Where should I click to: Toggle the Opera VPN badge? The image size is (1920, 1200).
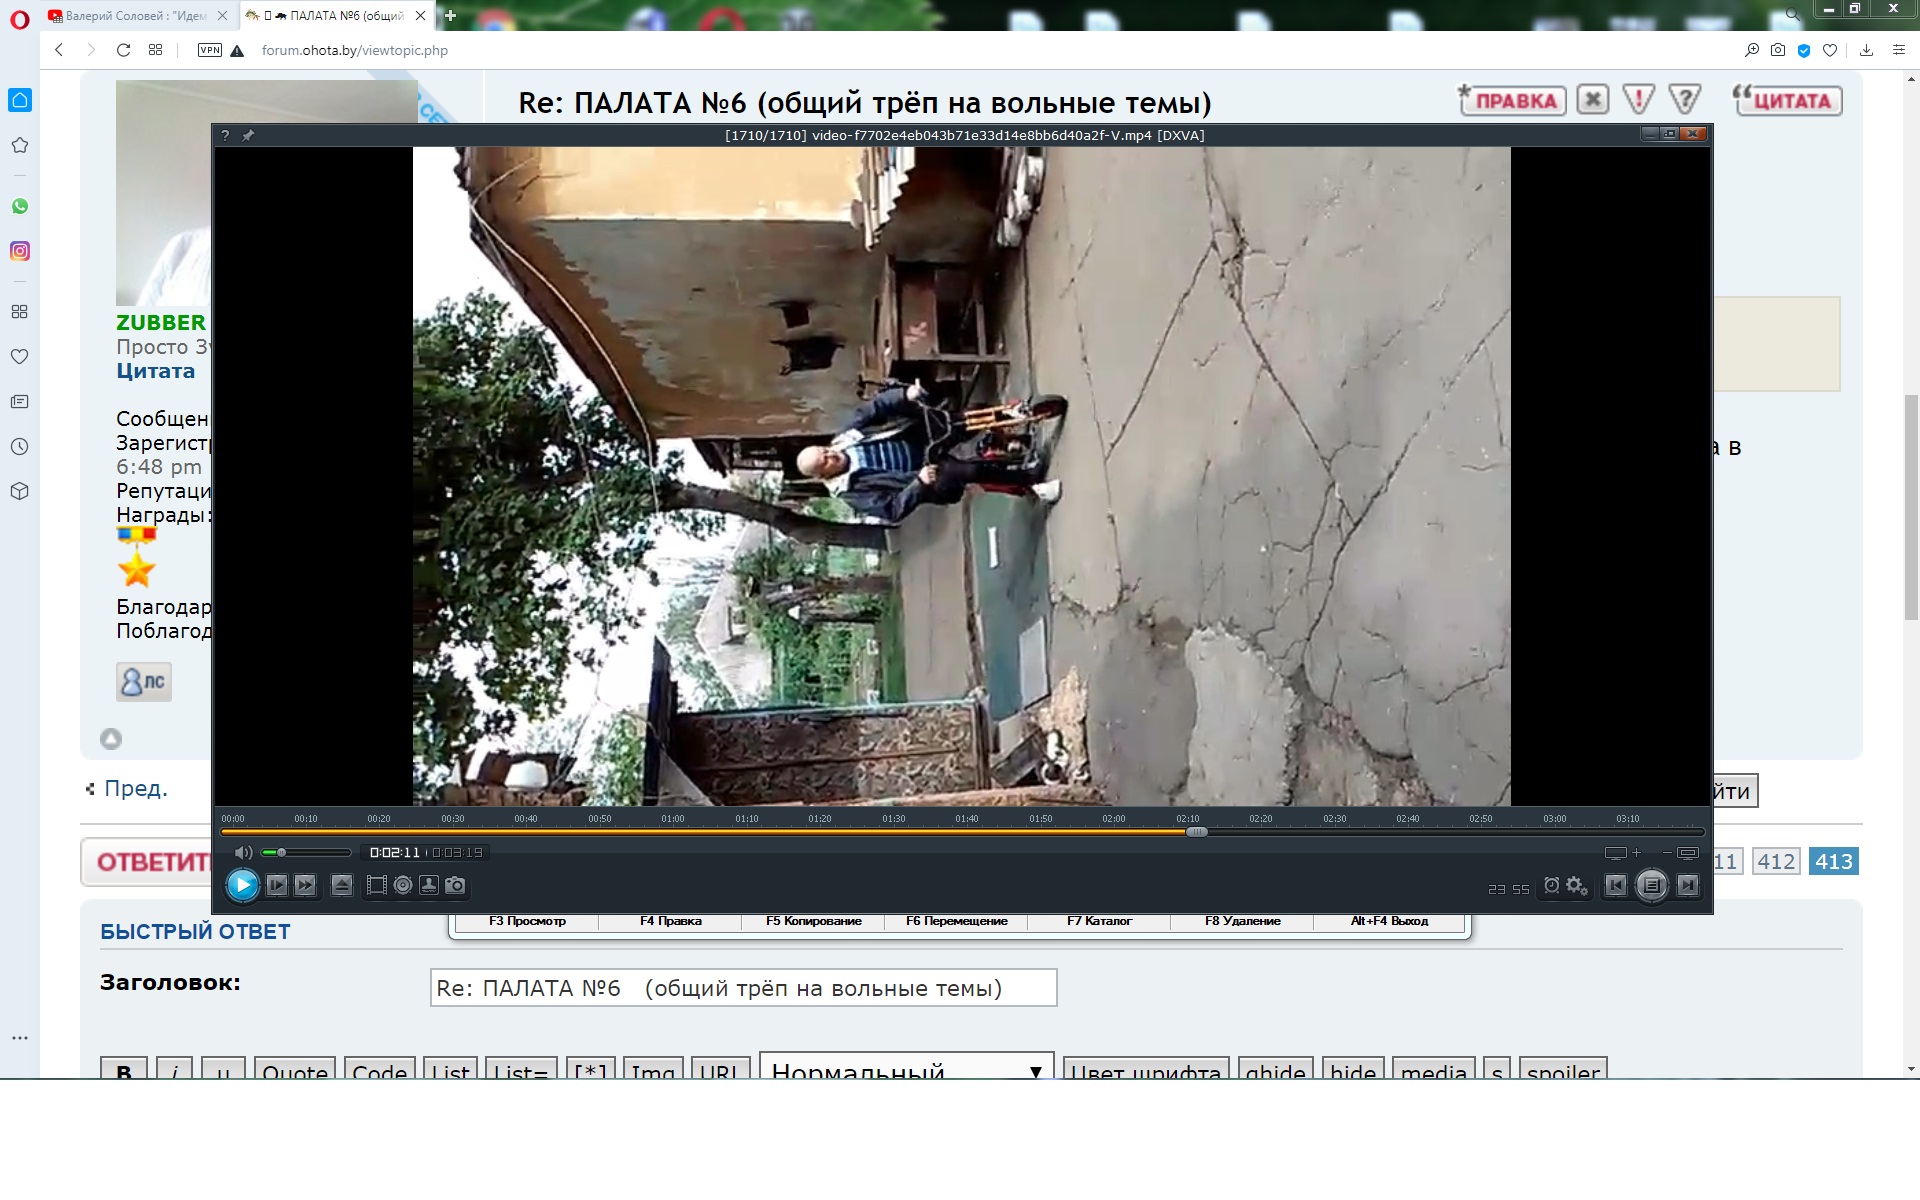(209, 50)
